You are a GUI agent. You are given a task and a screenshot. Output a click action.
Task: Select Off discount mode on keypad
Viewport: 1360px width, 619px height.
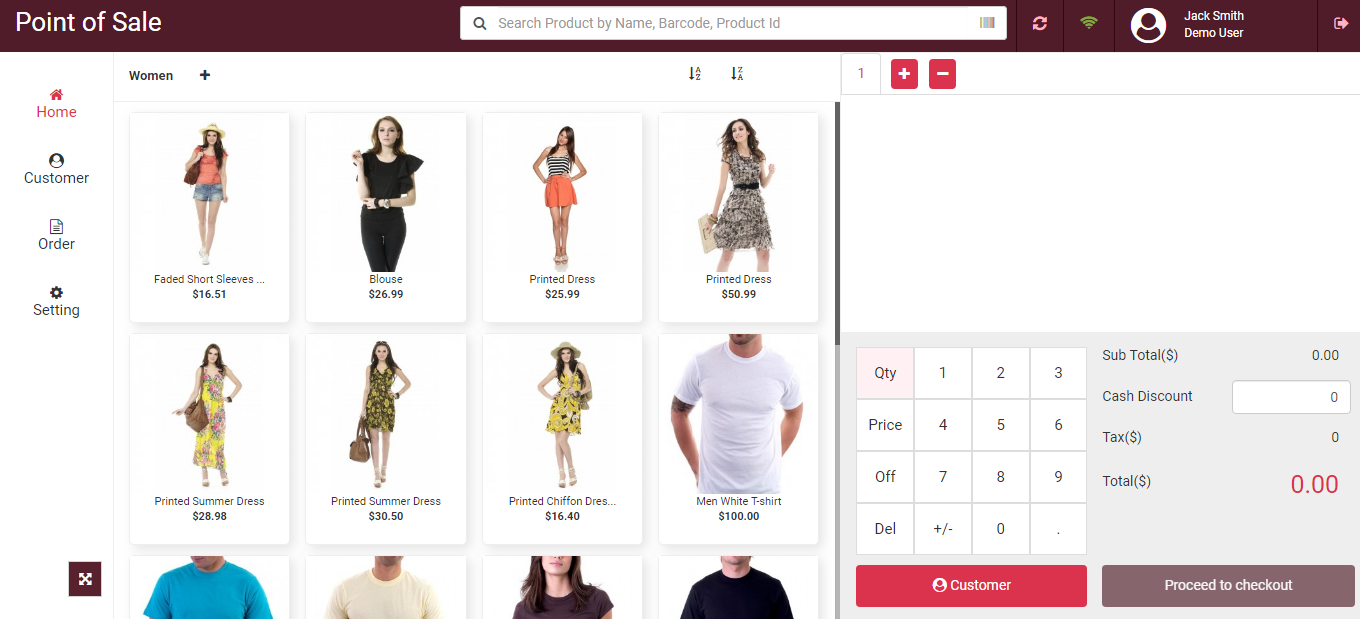tap(885, 477)
